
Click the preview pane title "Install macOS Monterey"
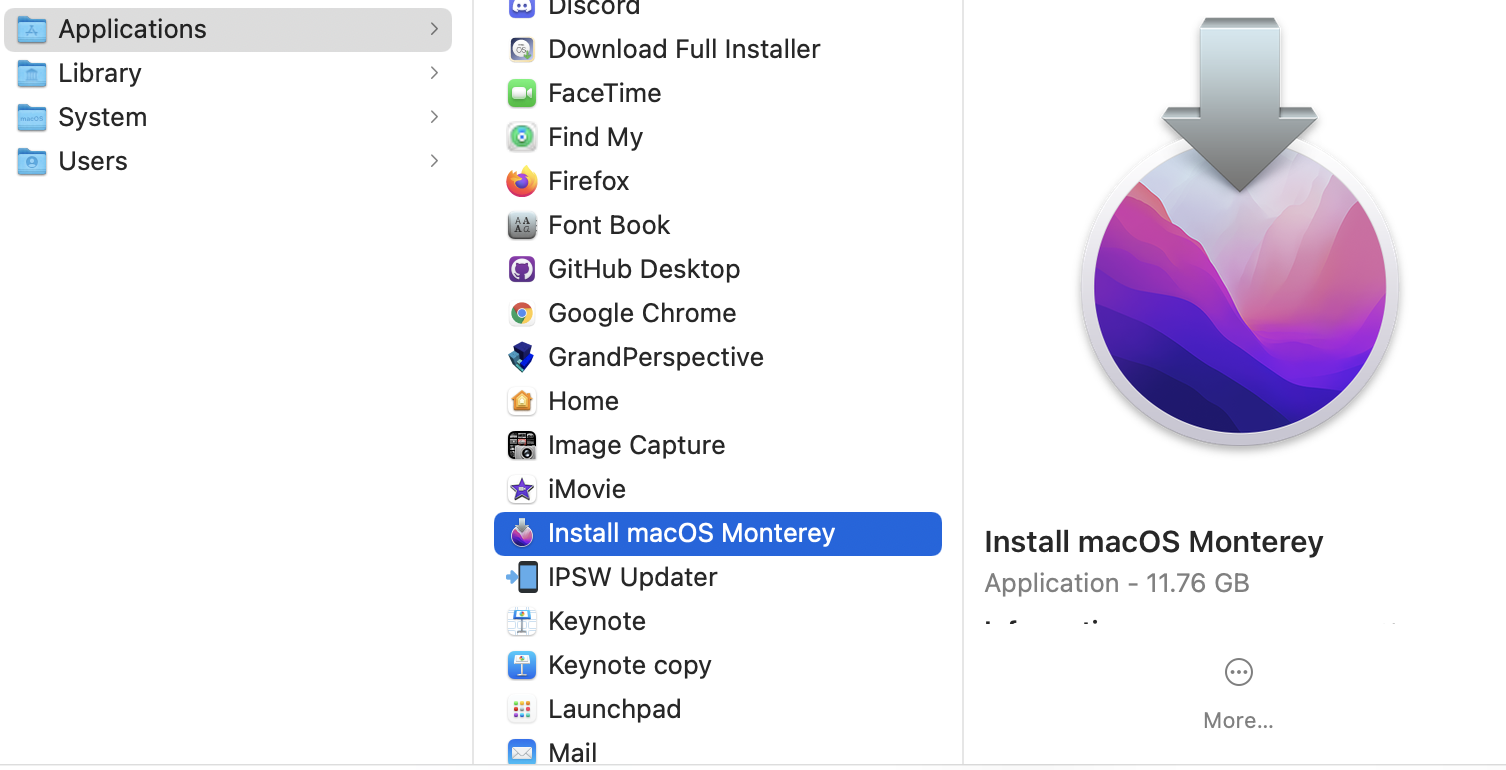pyautogui.click(x=1154, y=541)
